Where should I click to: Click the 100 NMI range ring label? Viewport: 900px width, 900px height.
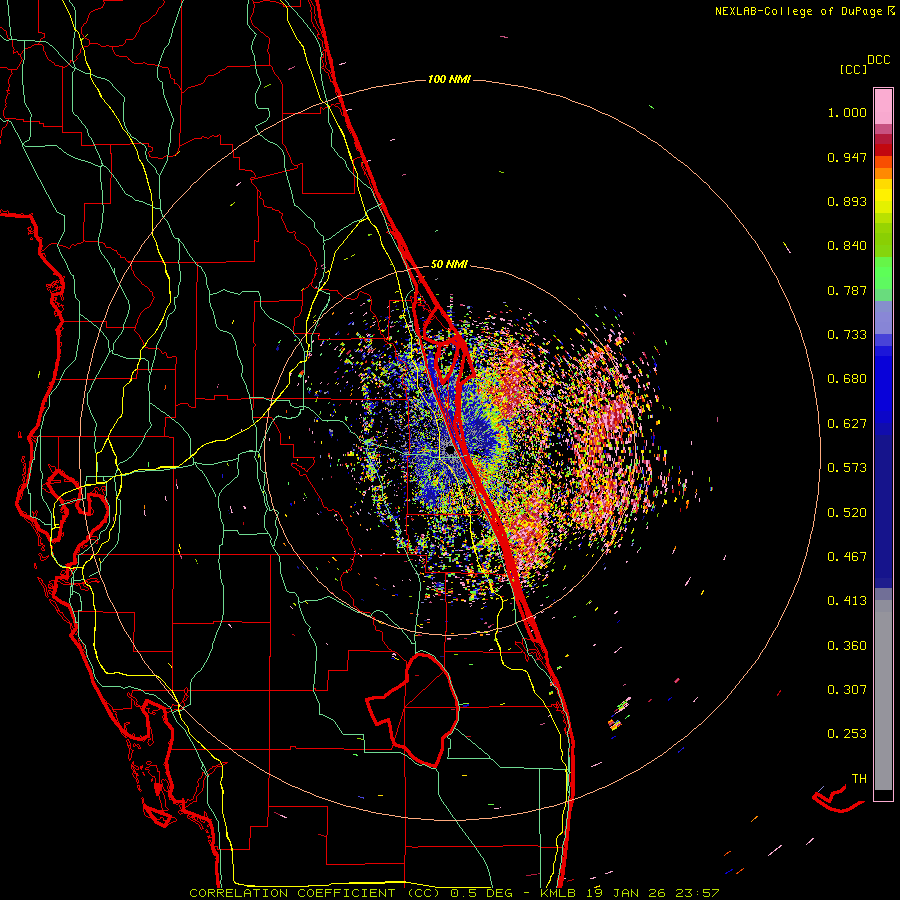(449, 79)
